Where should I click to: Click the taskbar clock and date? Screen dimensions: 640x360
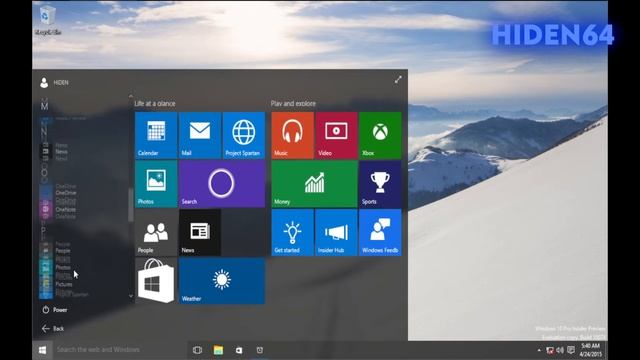click(590, 350)
